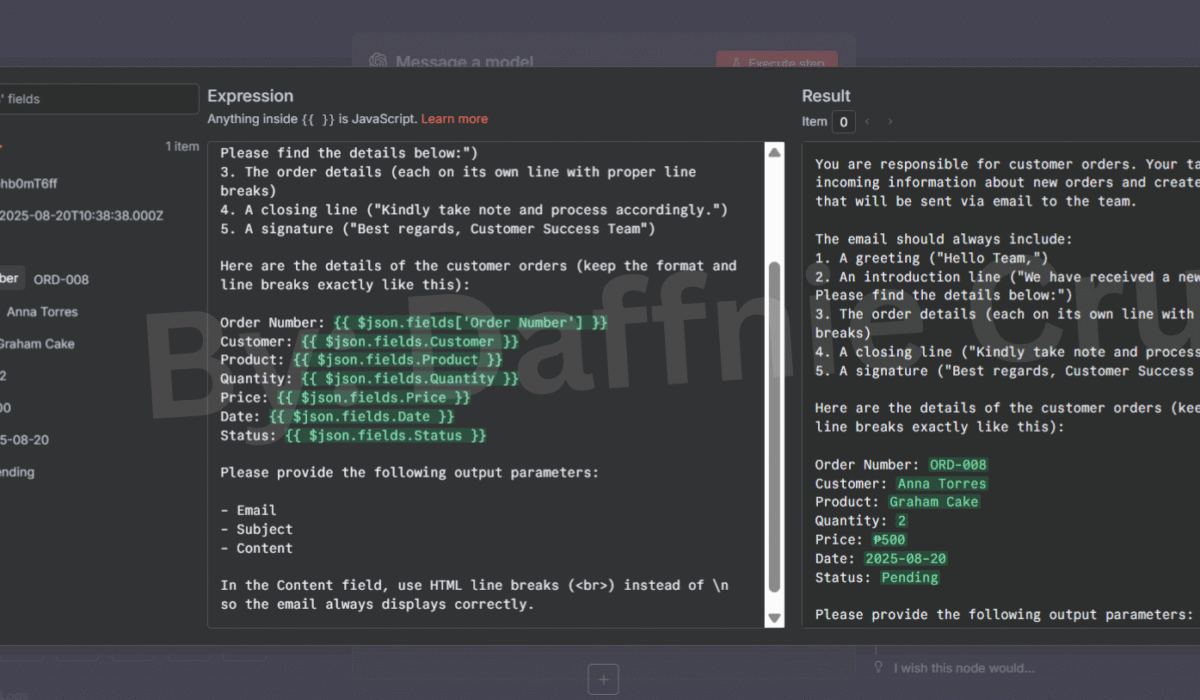Click the Result item number box
The image size is (1200, 700).
point(844,122)
